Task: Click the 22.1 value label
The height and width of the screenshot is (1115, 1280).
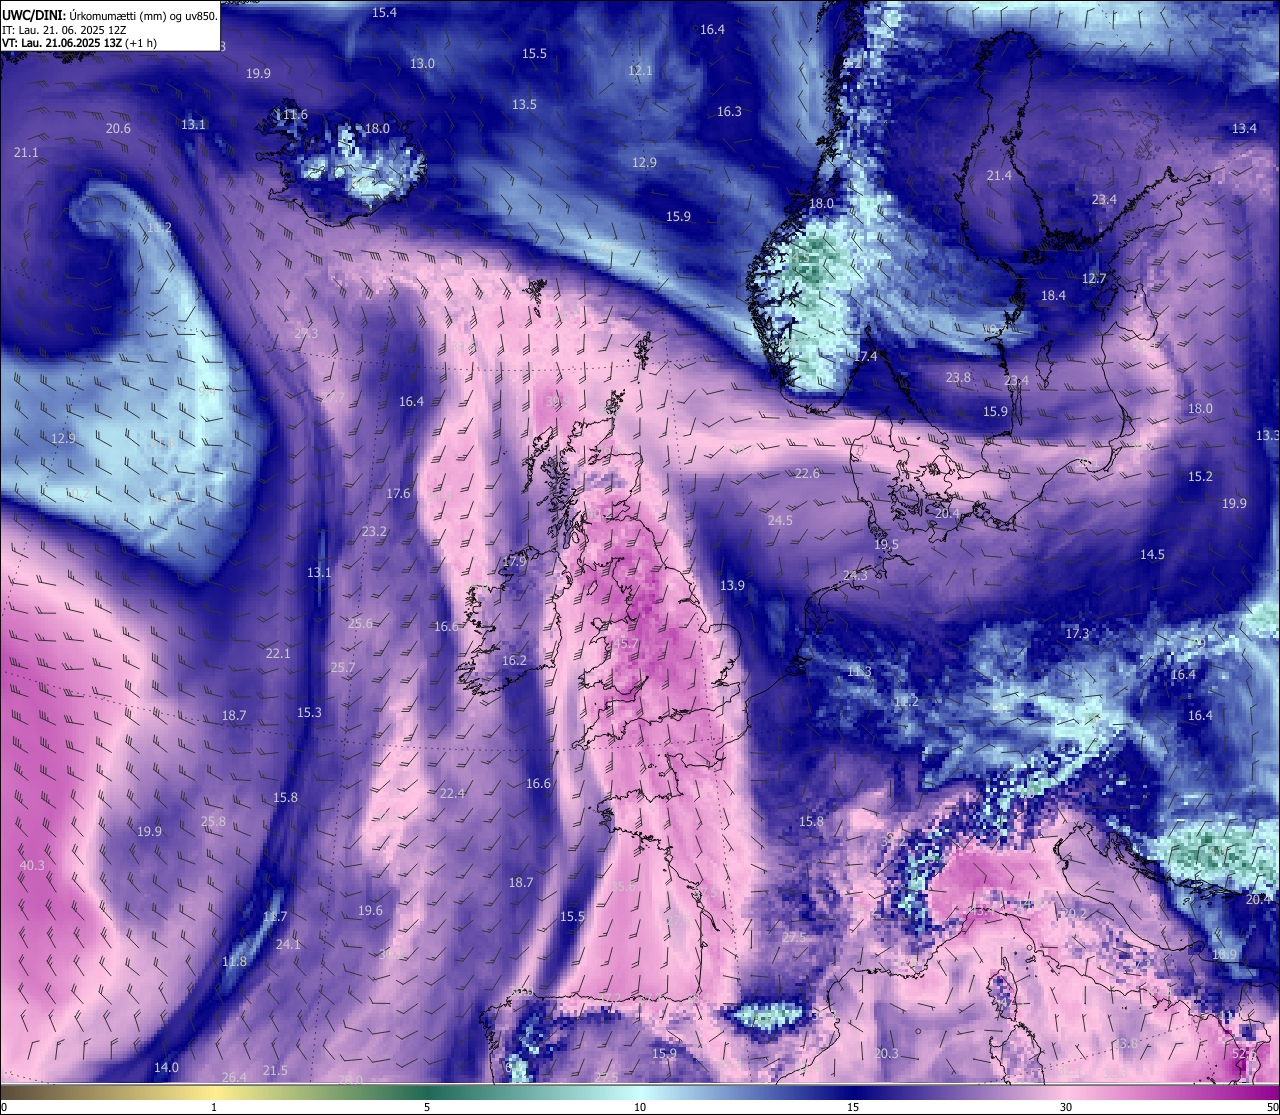Action: pos(278,653)
